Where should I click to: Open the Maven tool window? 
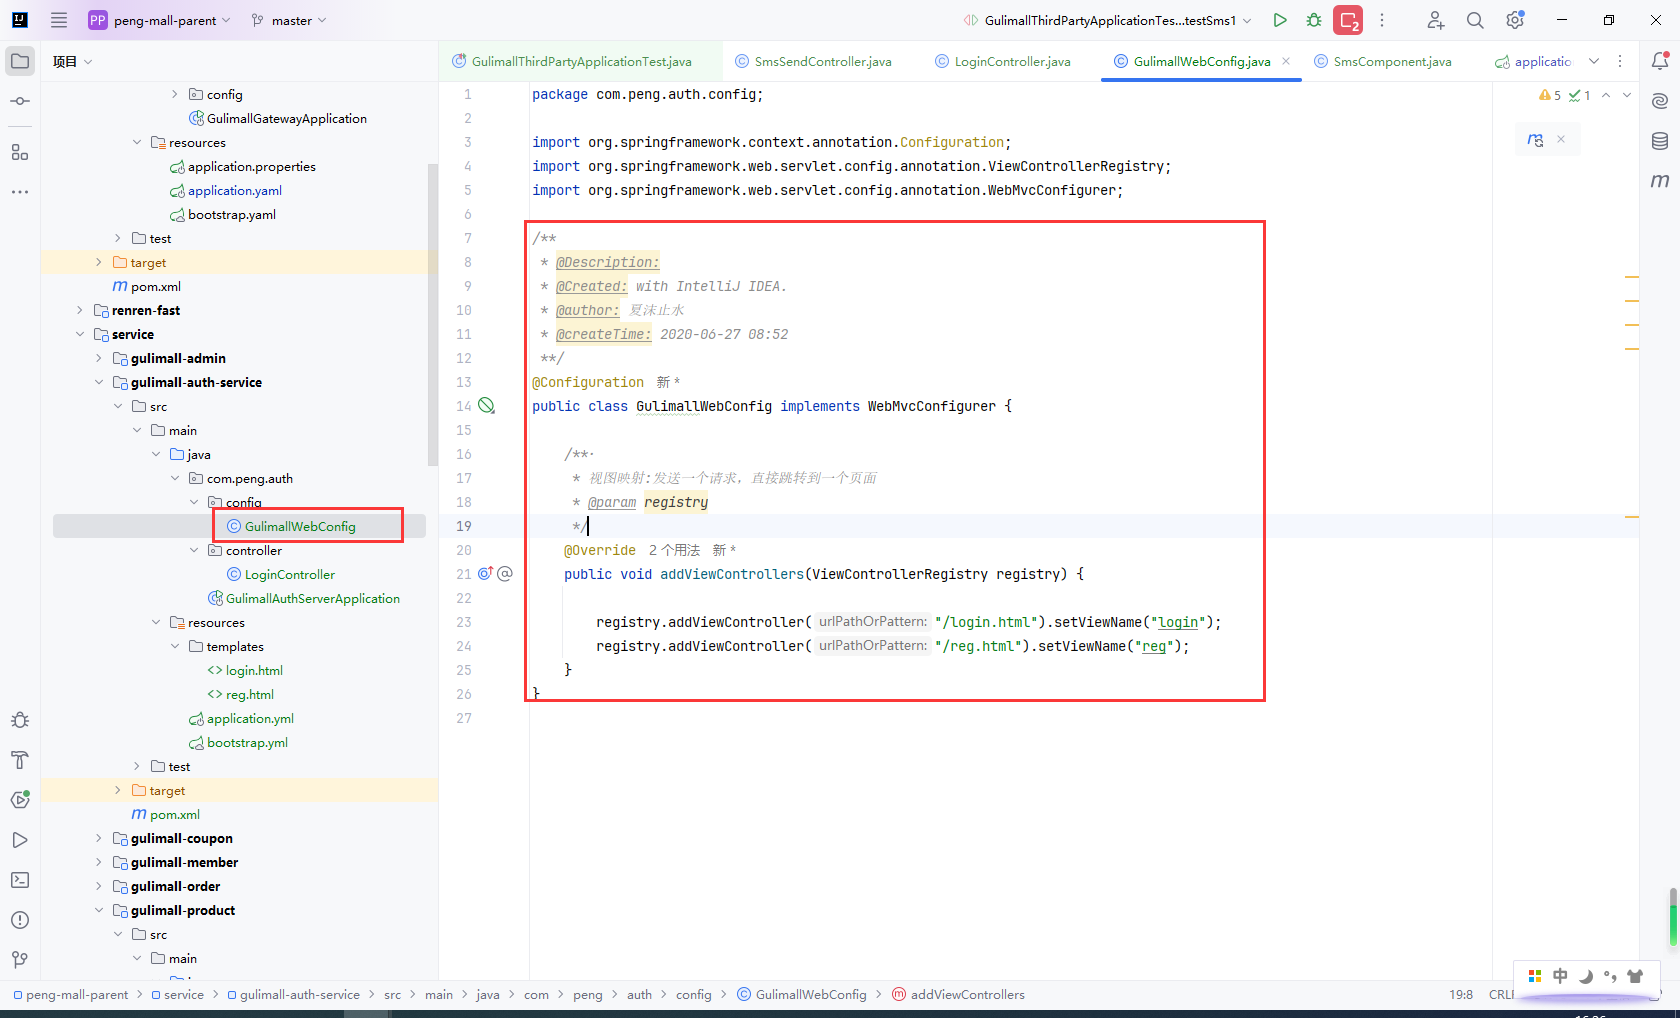(1660, 181)
